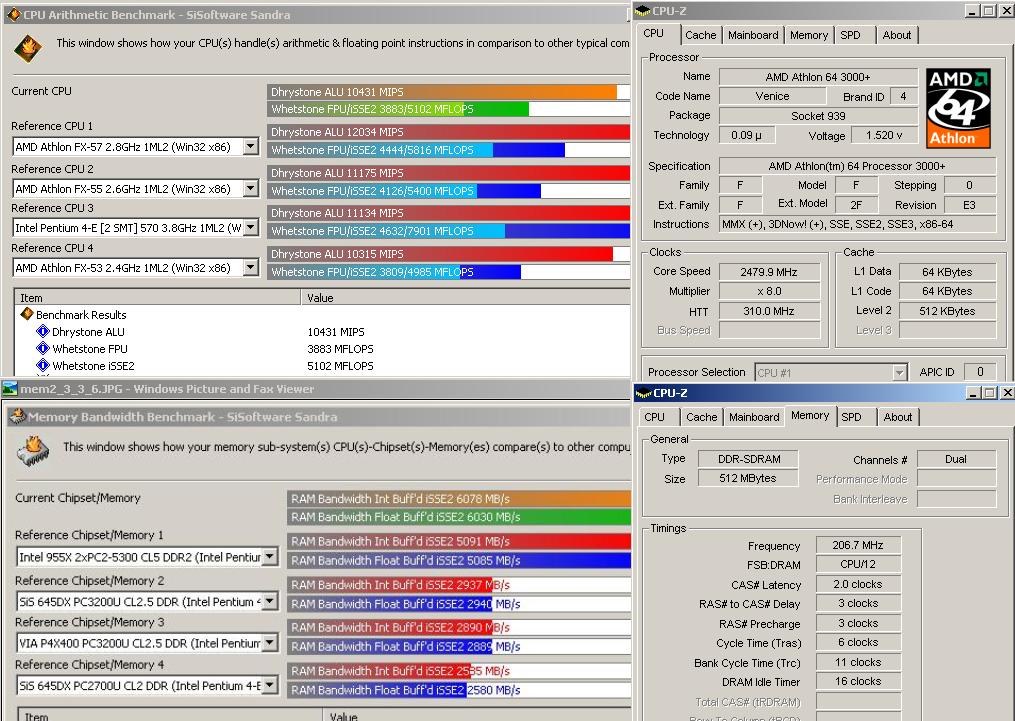
Task: Click the lower CPU-Z title bar chip icon
Action: tap(643, 393)
